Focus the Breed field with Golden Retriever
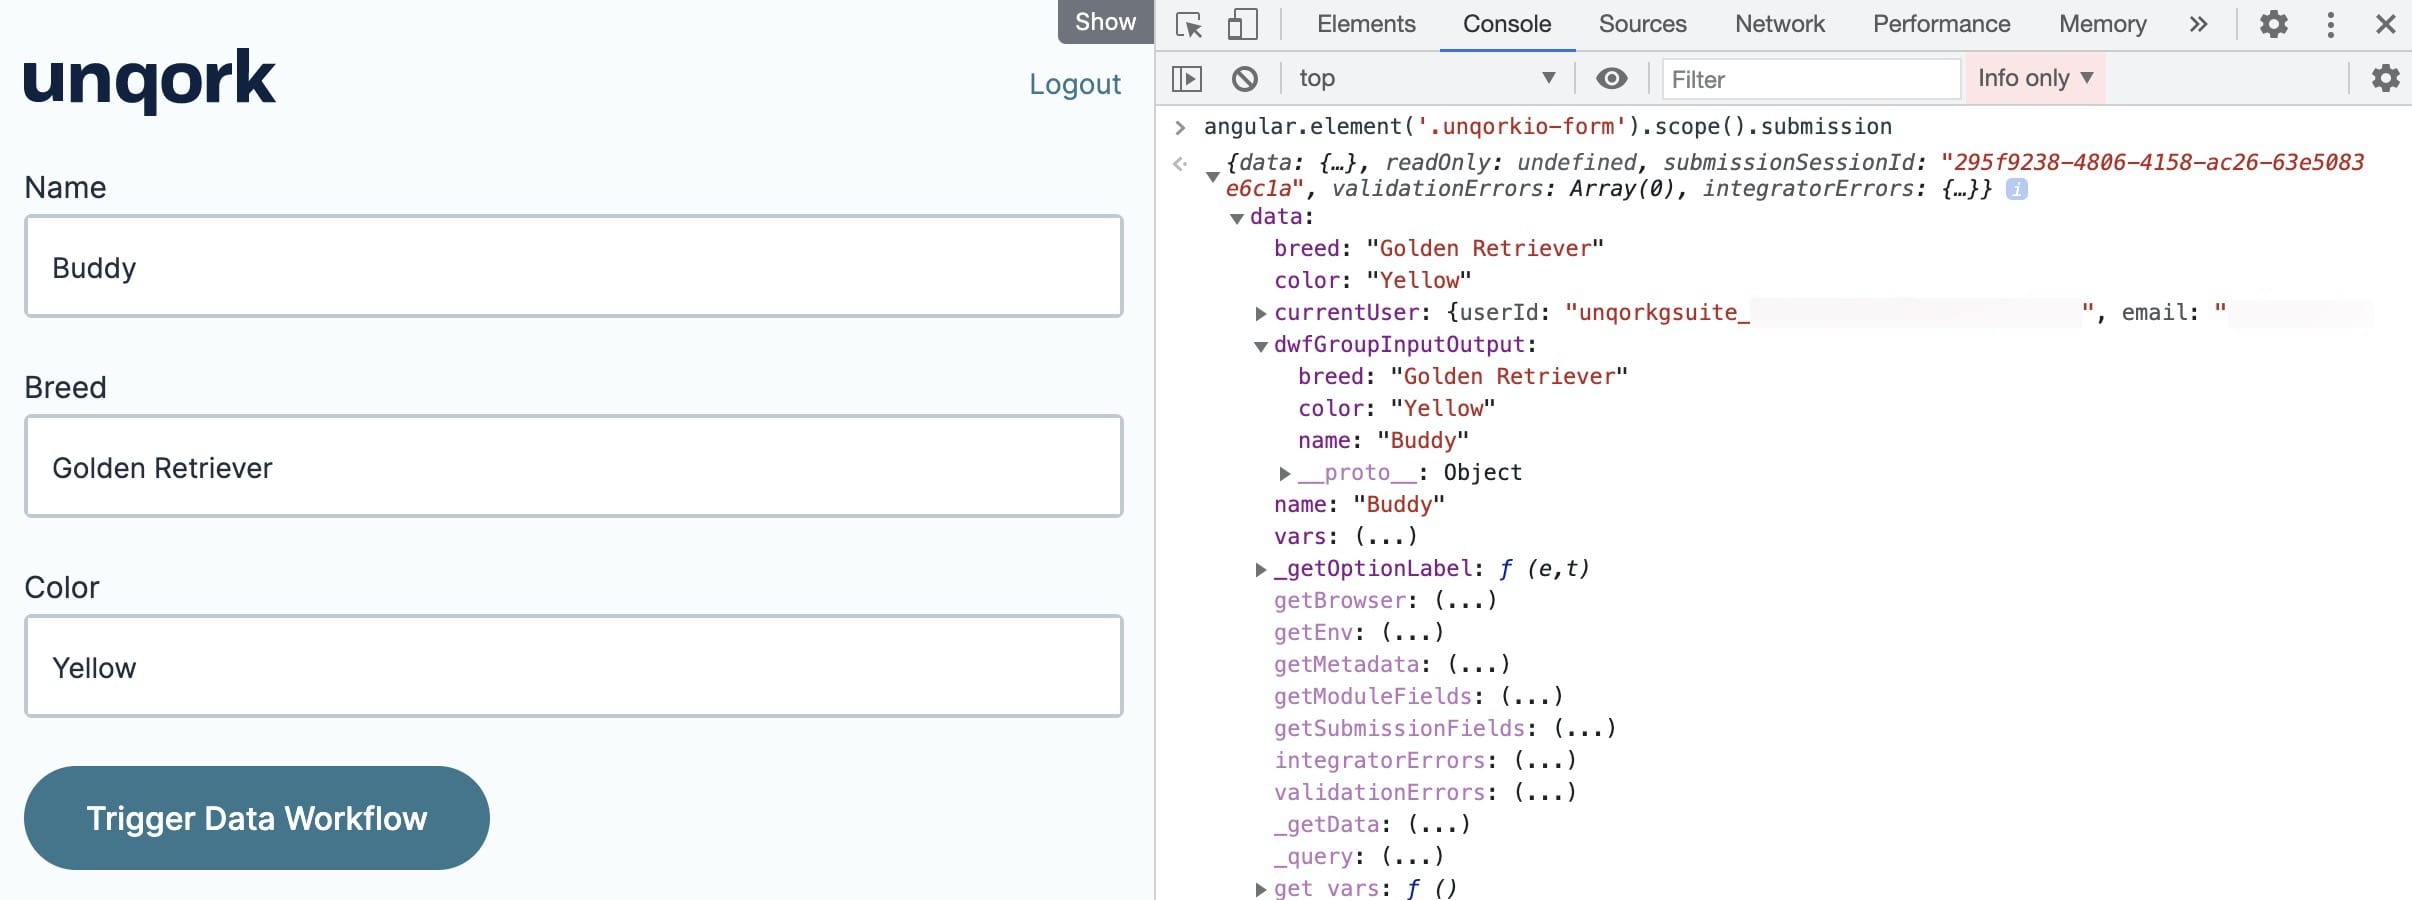This screenshot has width=2412, height=900. (574, 466)
